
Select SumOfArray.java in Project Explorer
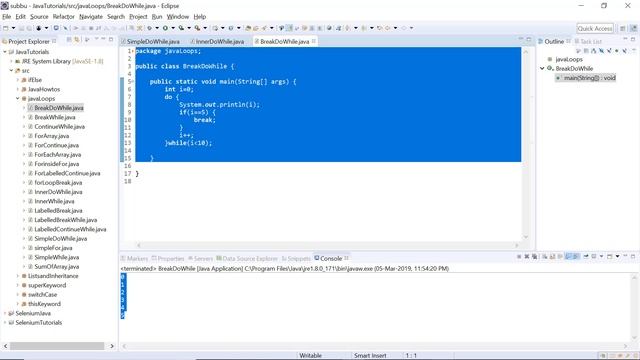click(57, 267)
